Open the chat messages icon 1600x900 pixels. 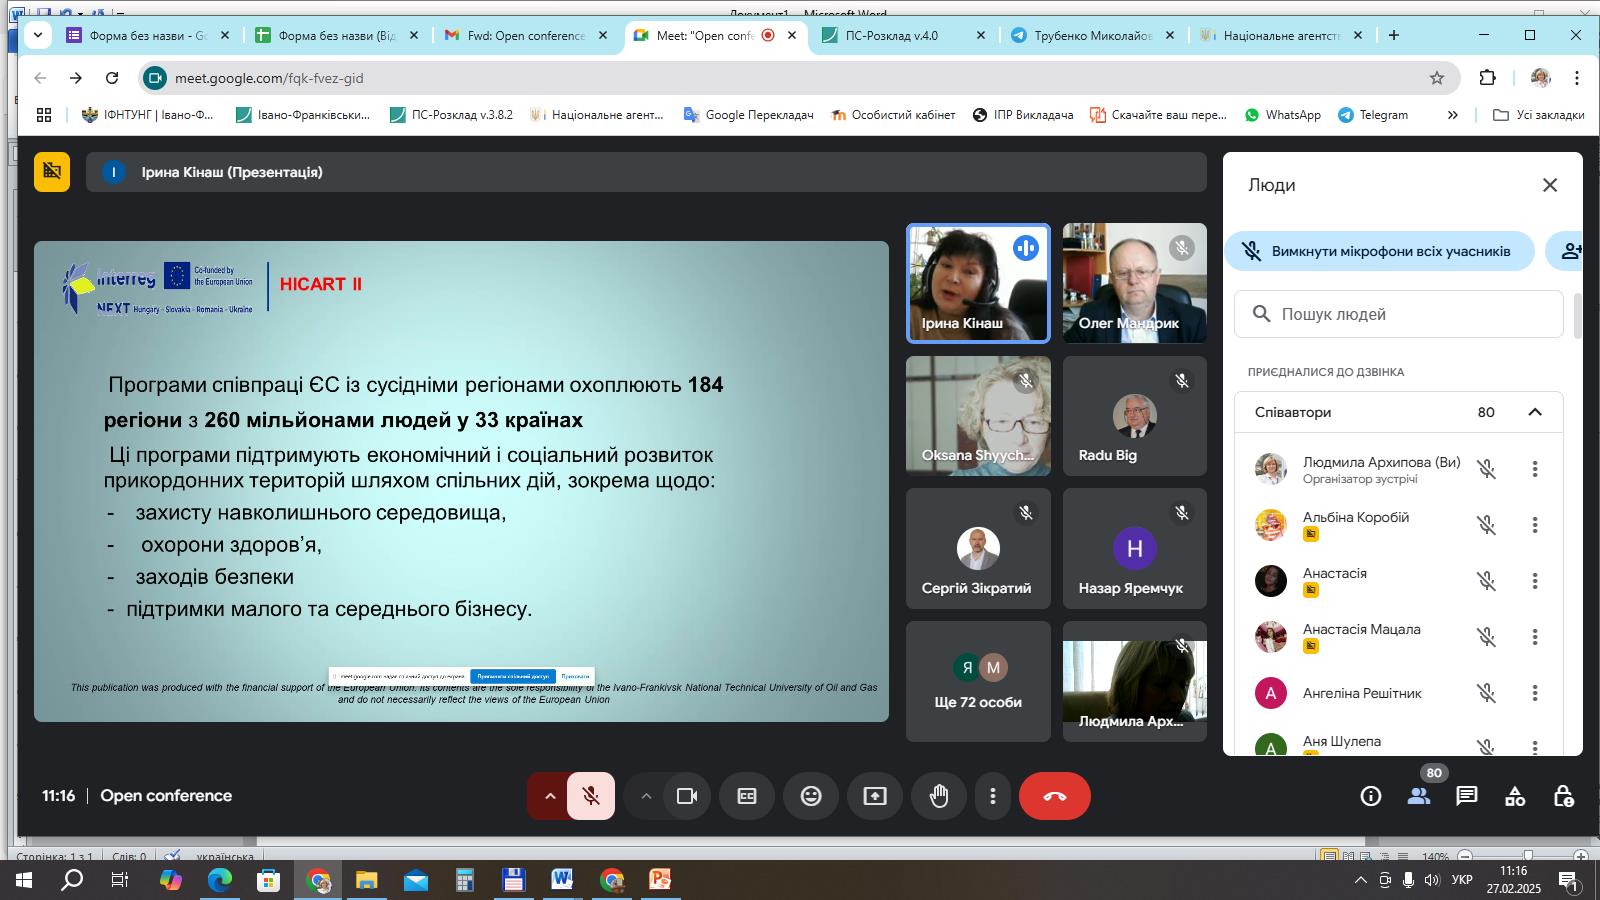click(1466, 796)
